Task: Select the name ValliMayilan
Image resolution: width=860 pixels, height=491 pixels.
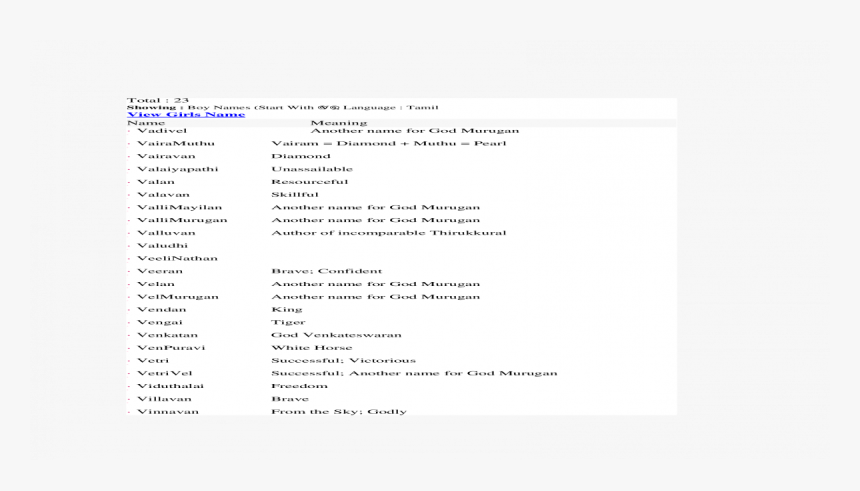Action: coord(179,207)
